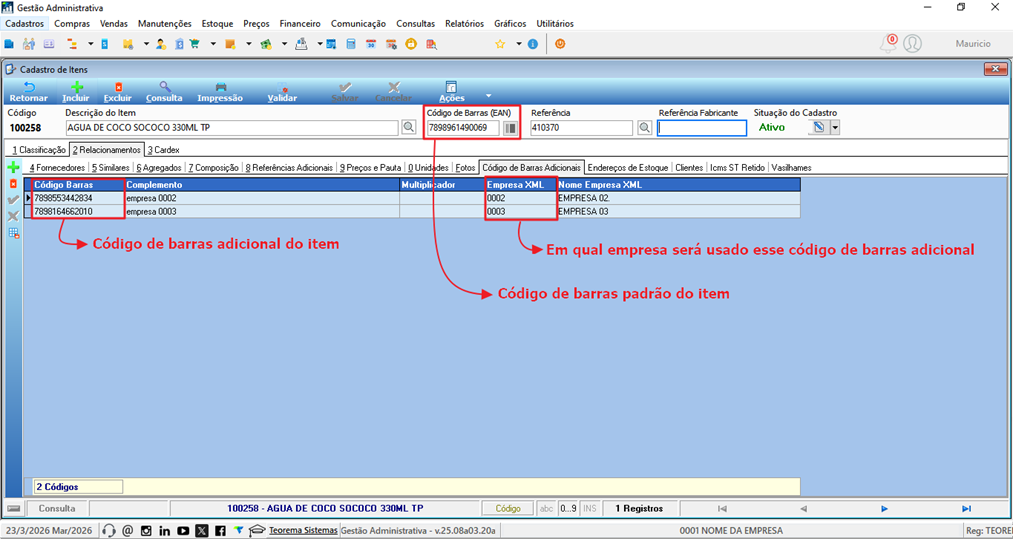Open the Relatórios menu
Screen dimensions: 1013x539
[x=465, y=23]
